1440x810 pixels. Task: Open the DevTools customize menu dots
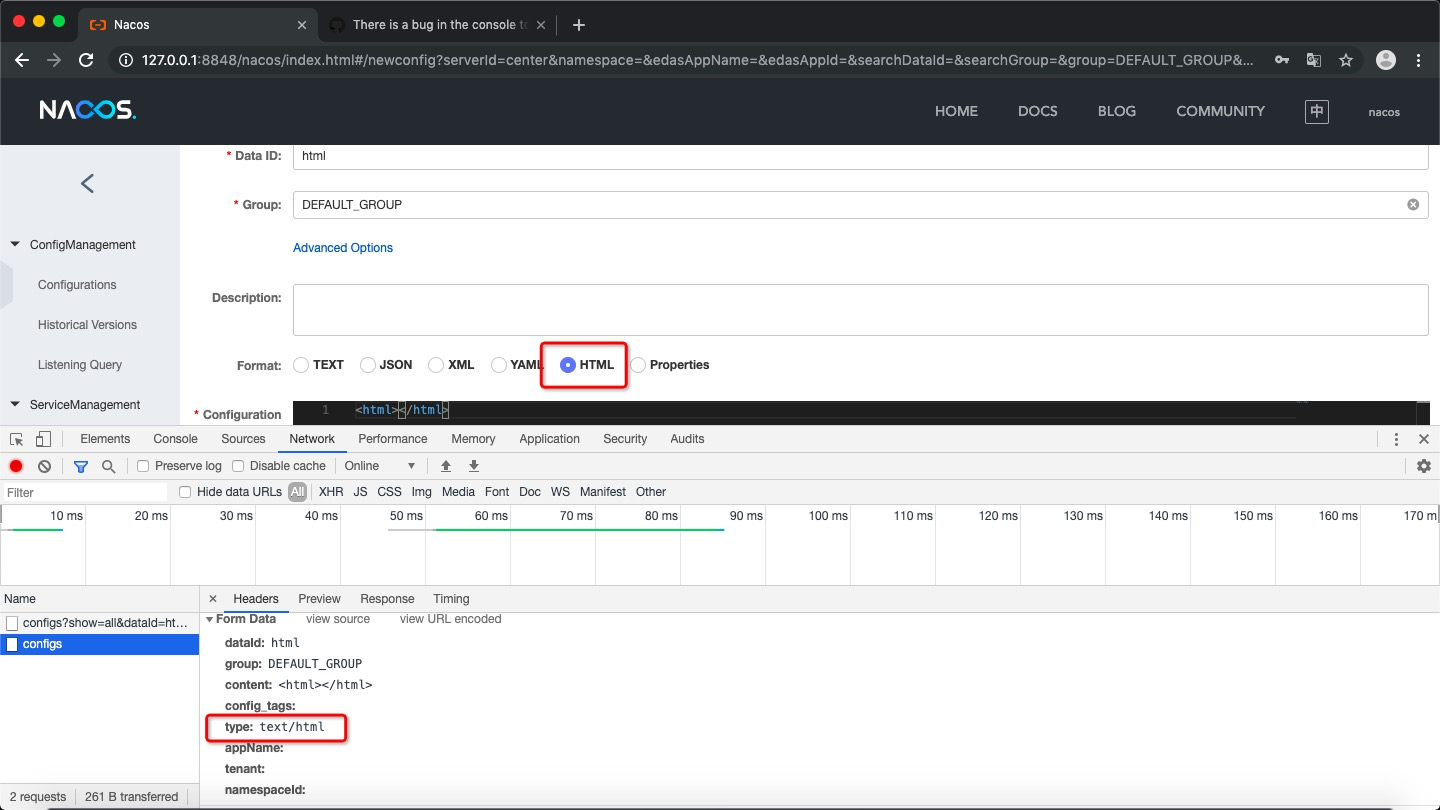1396,439
